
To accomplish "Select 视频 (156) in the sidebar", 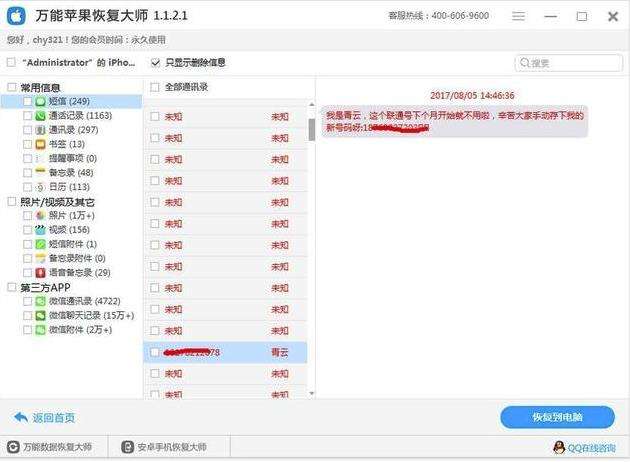I will pos(69,230).
